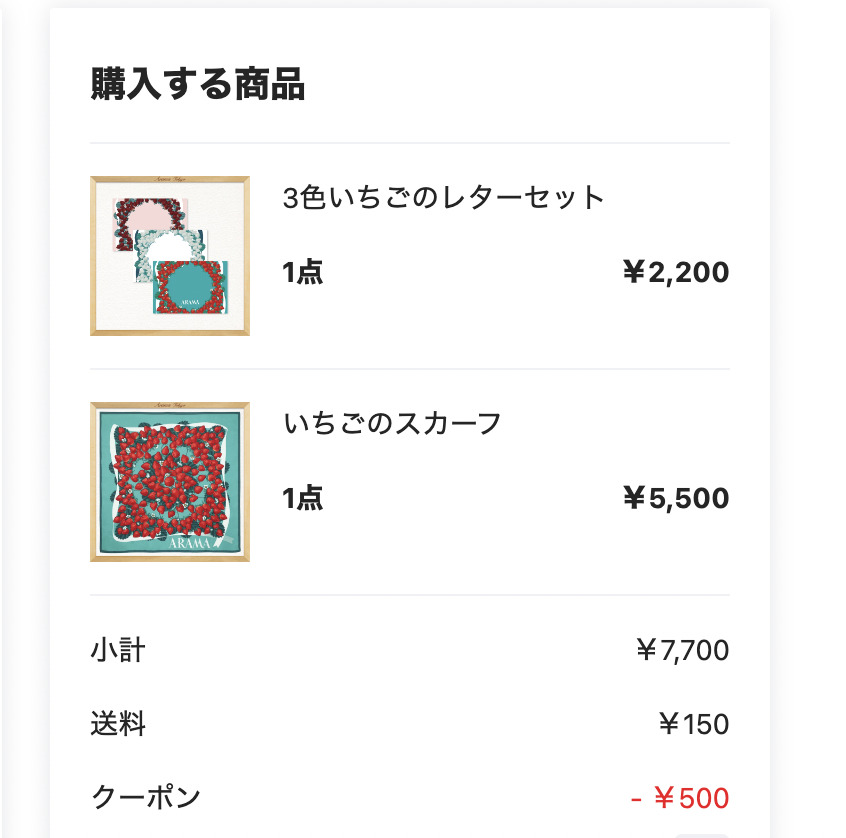The width and height of the screenshot is (846, 838).
Task: Click the gray pill below coupon amount
Action: coord(702,835)
